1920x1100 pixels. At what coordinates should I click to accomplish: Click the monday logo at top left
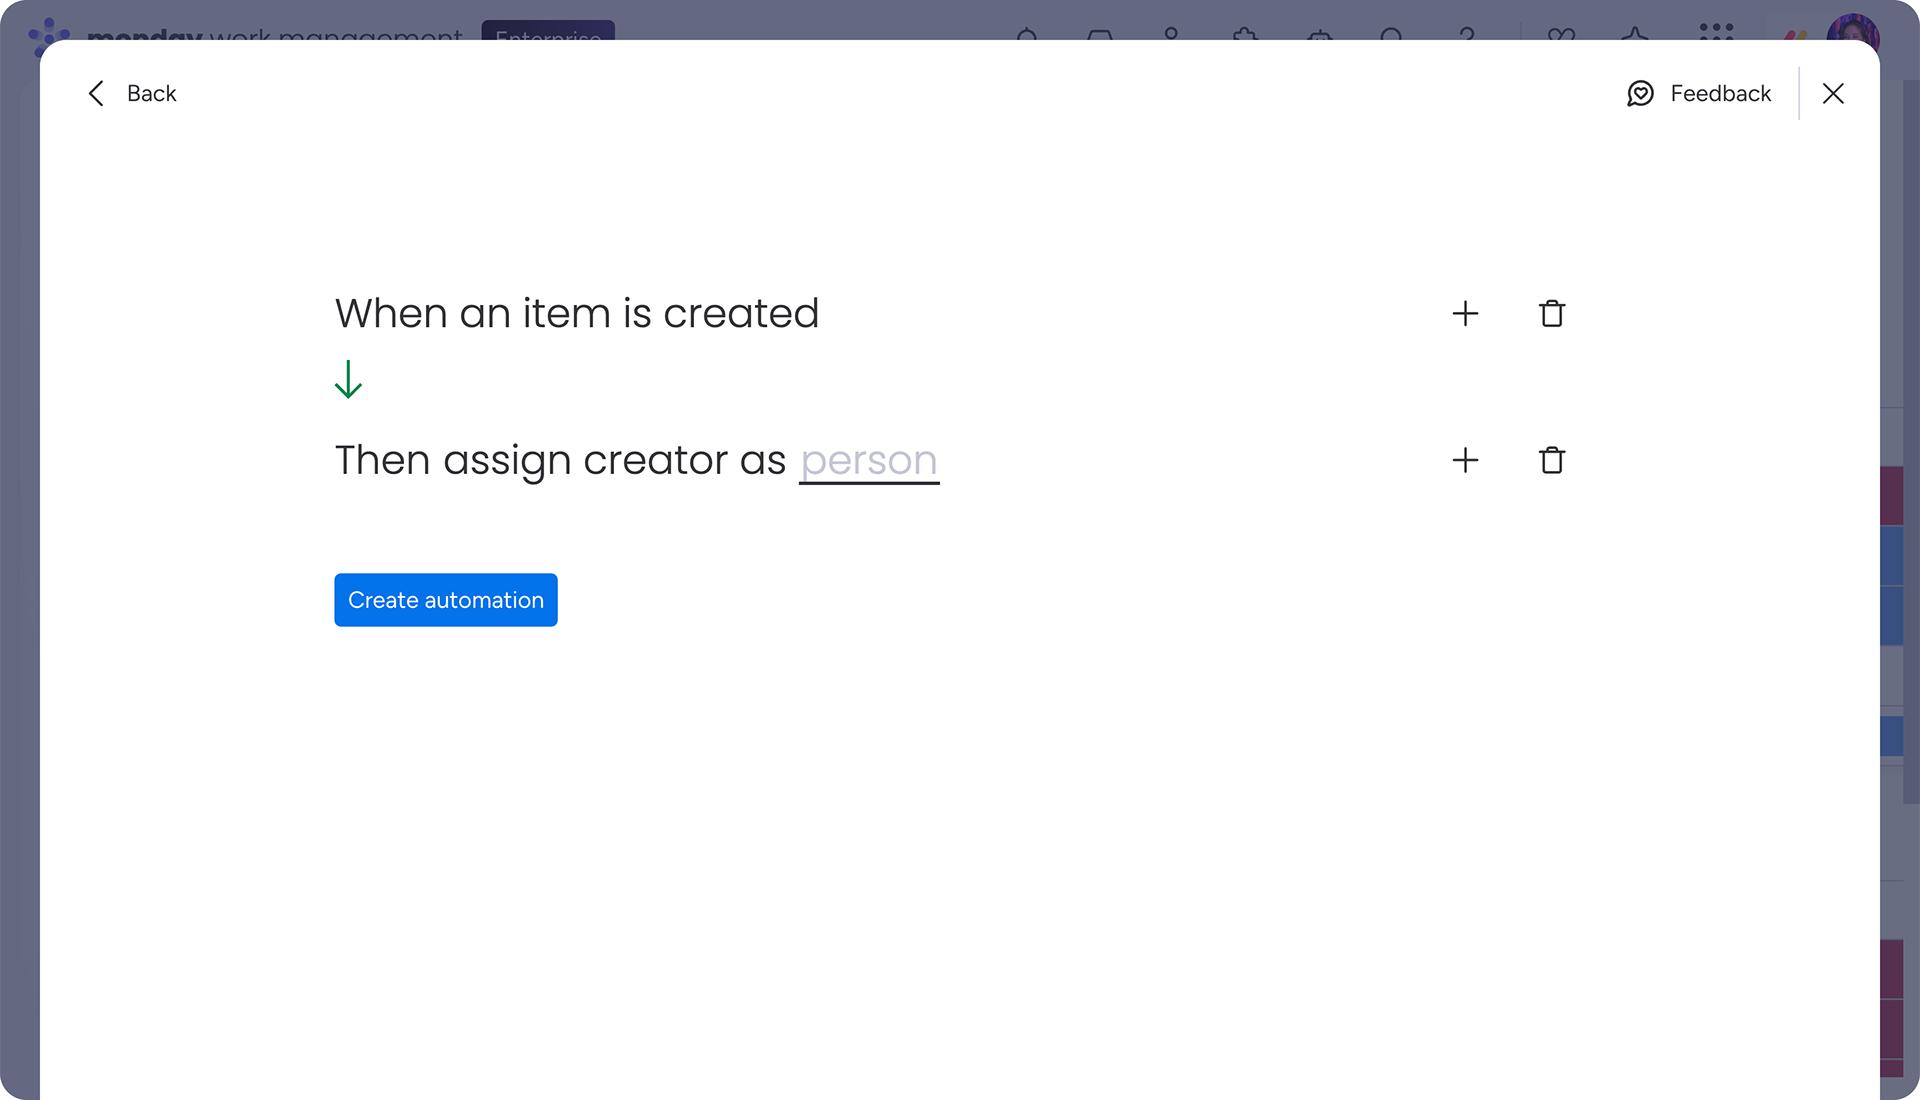pyautogui.click(x=48, y=33)
